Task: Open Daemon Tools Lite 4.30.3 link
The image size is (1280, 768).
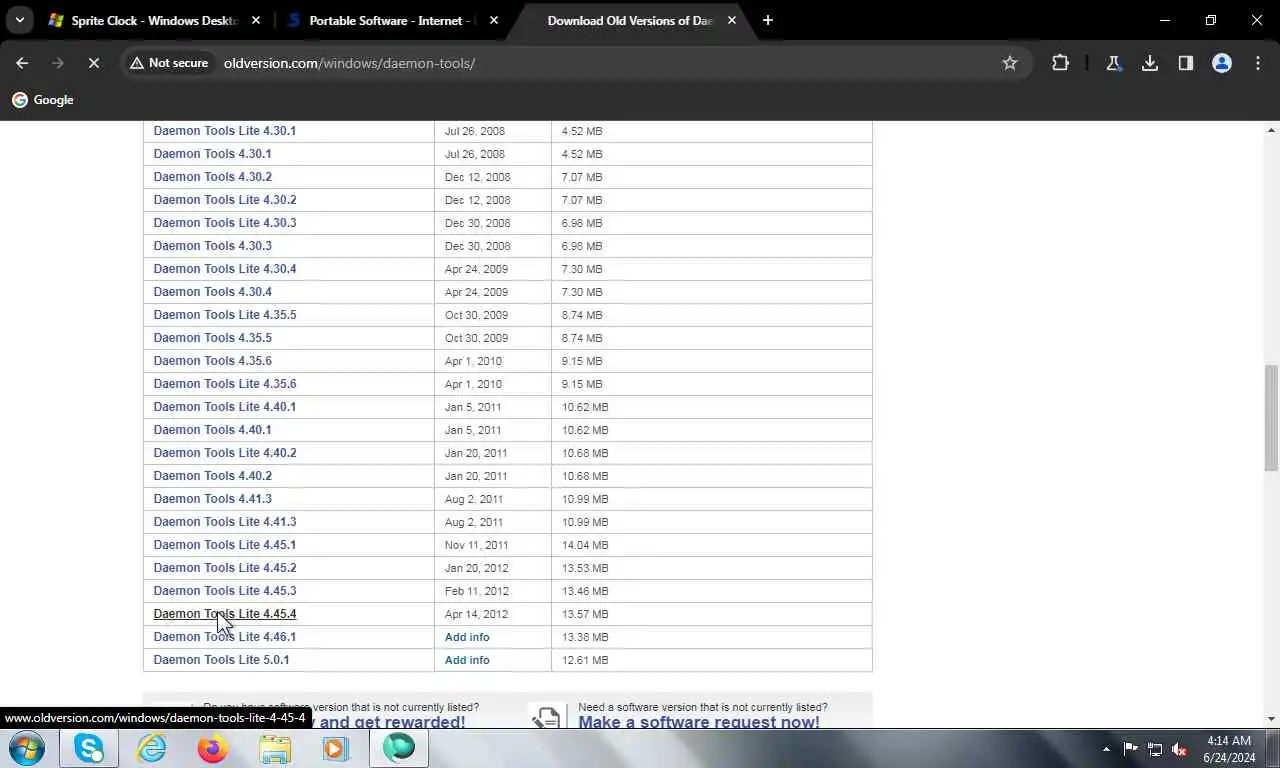Action: click(225, 223)
